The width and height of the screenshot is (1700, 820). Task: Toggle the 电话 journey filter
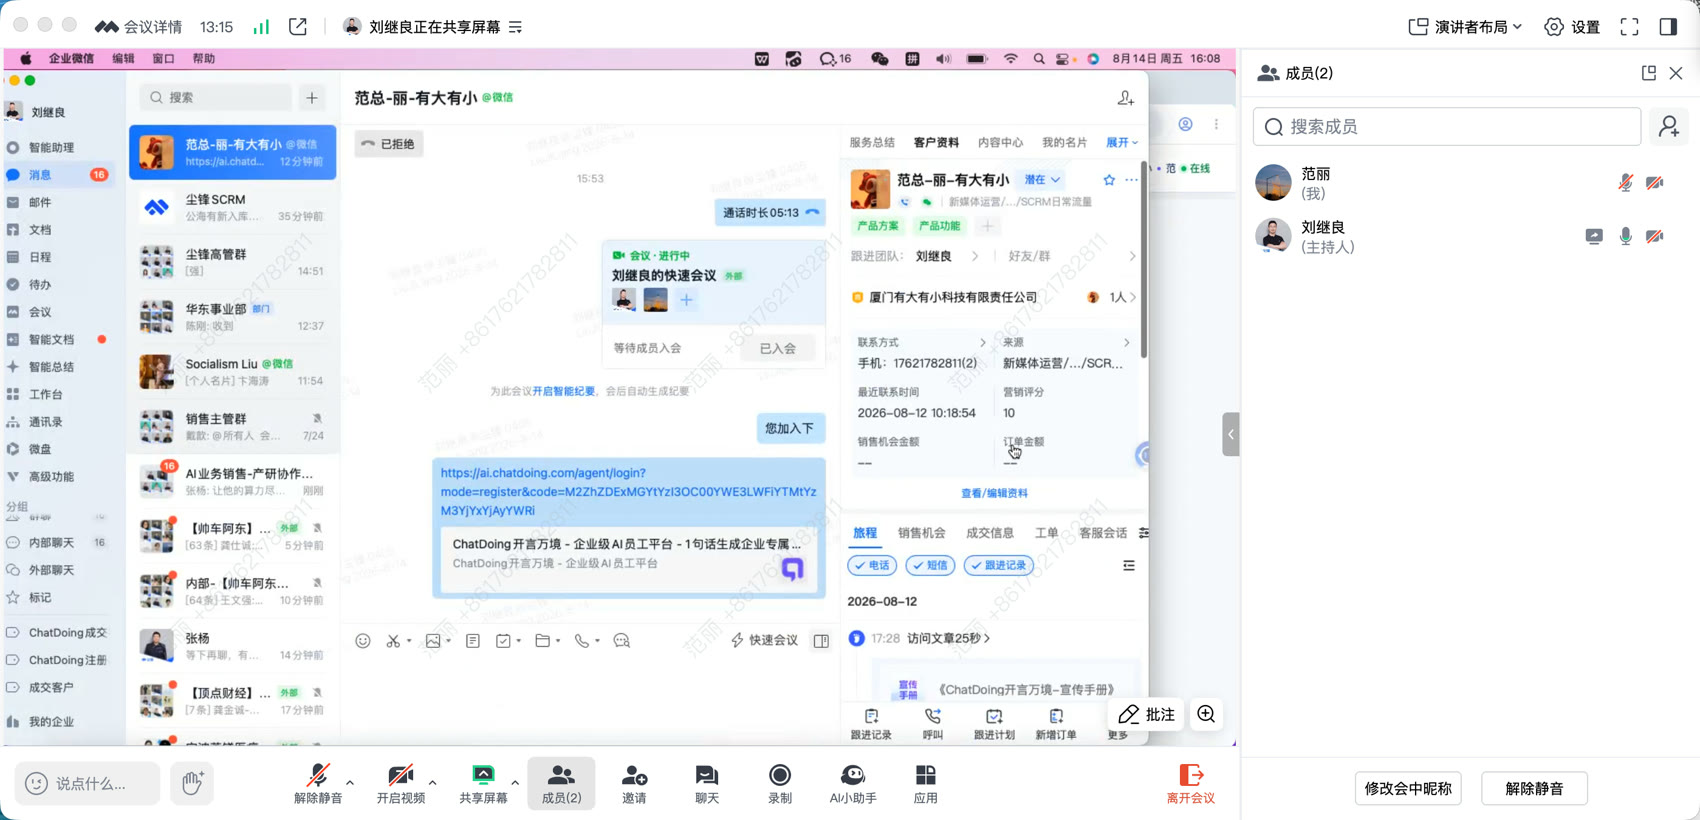point(872,565)
